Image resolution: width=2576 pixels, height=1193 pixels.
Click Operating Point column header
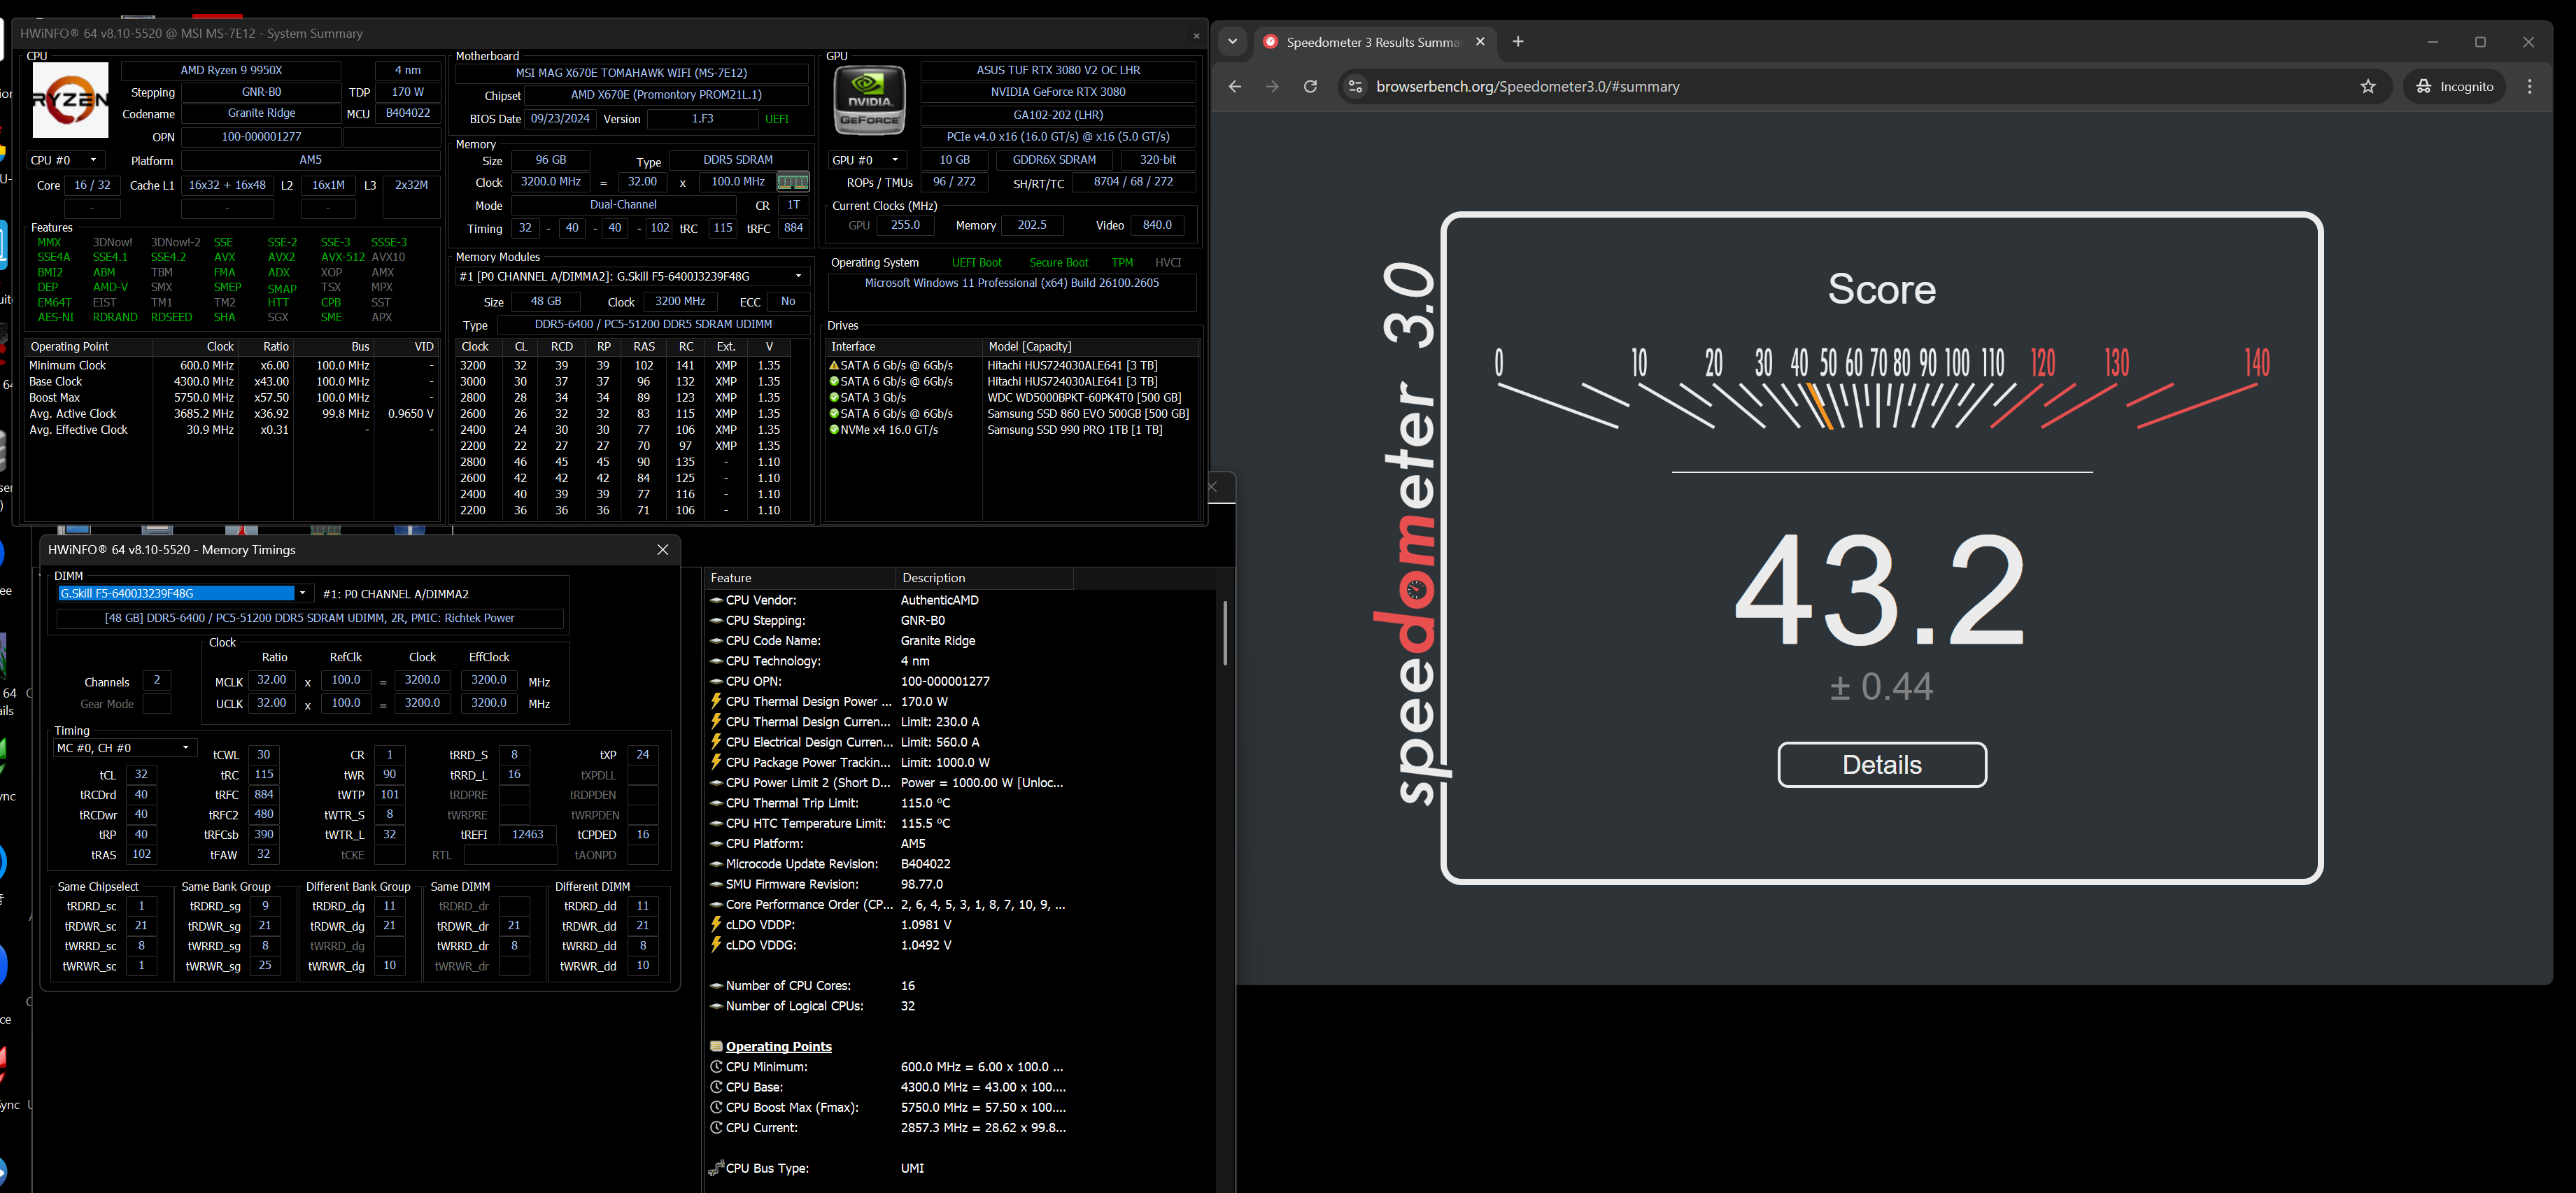pyautogui.click(x=88, y=346)
